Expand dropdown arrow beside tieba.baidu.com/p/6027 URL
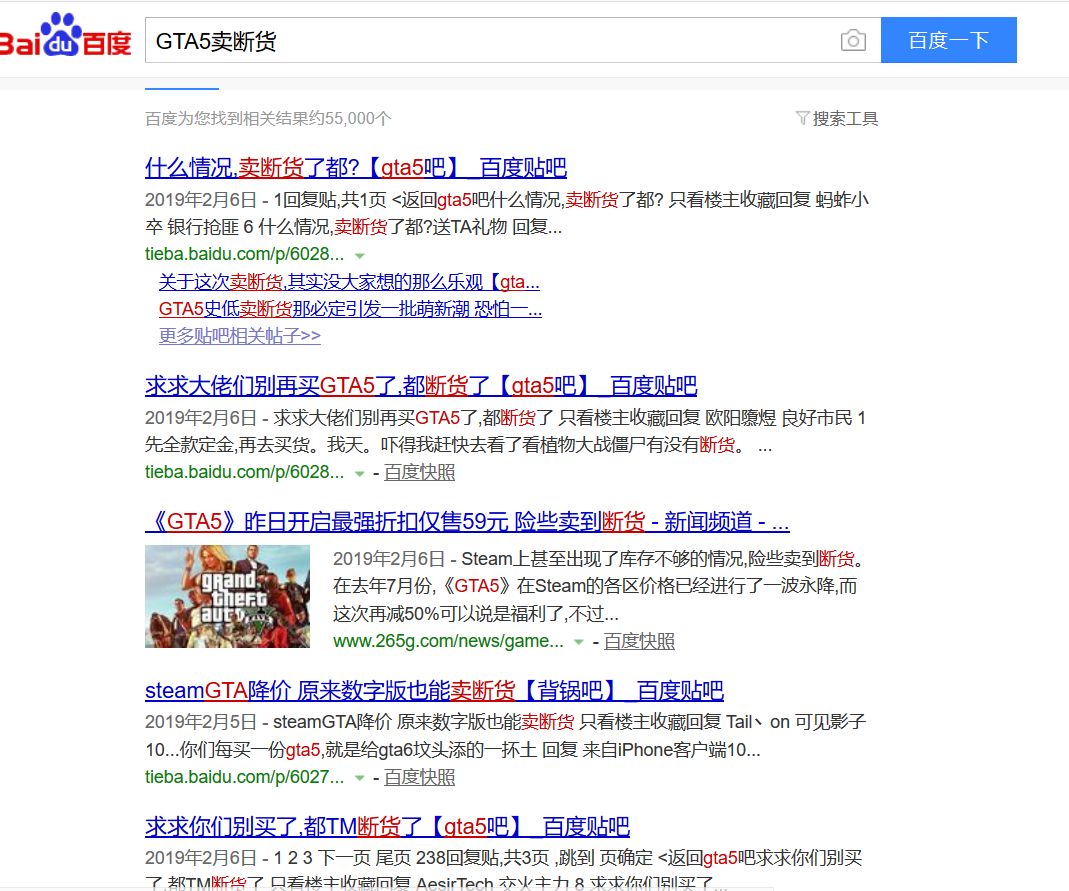 click(x=360, y=779)
